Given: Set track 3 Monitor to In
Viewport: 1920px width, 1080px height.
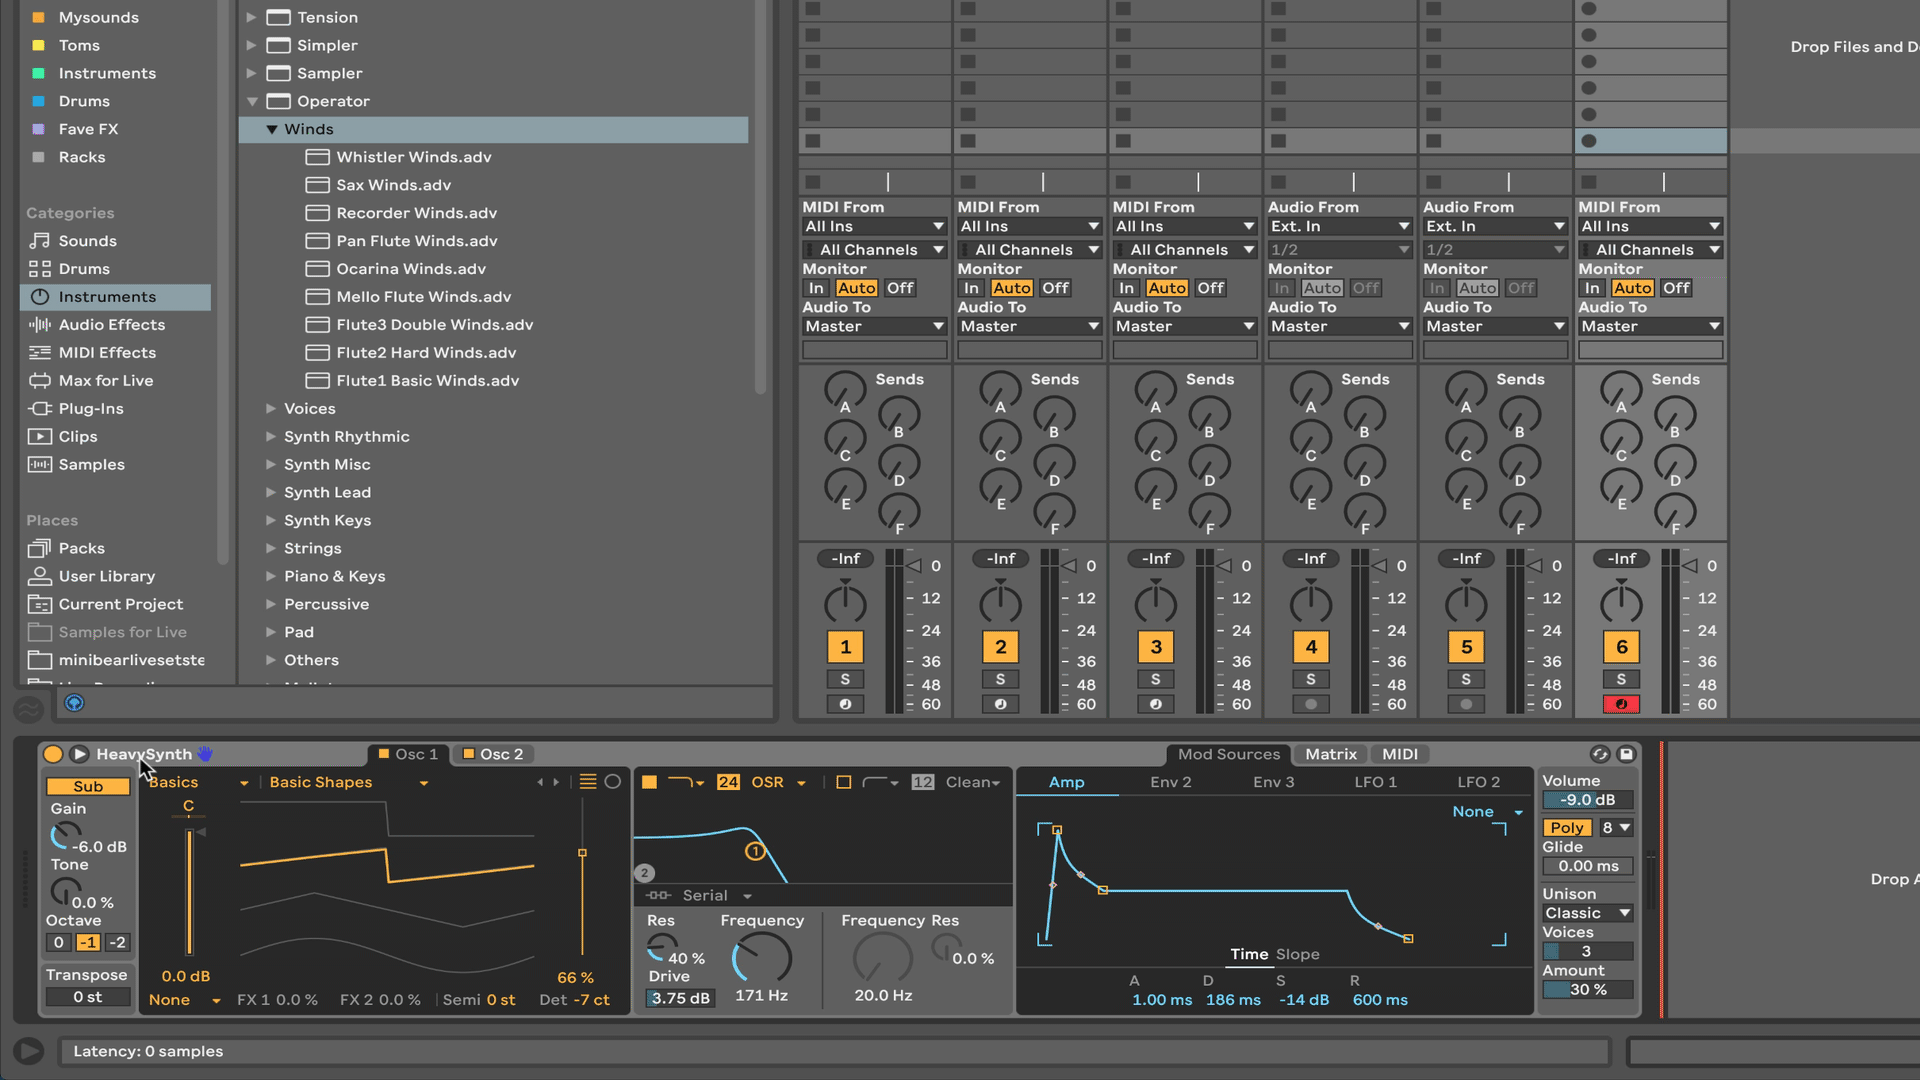Looking at the screenshot, I should pyautogui.click(x=1126, y=288).
